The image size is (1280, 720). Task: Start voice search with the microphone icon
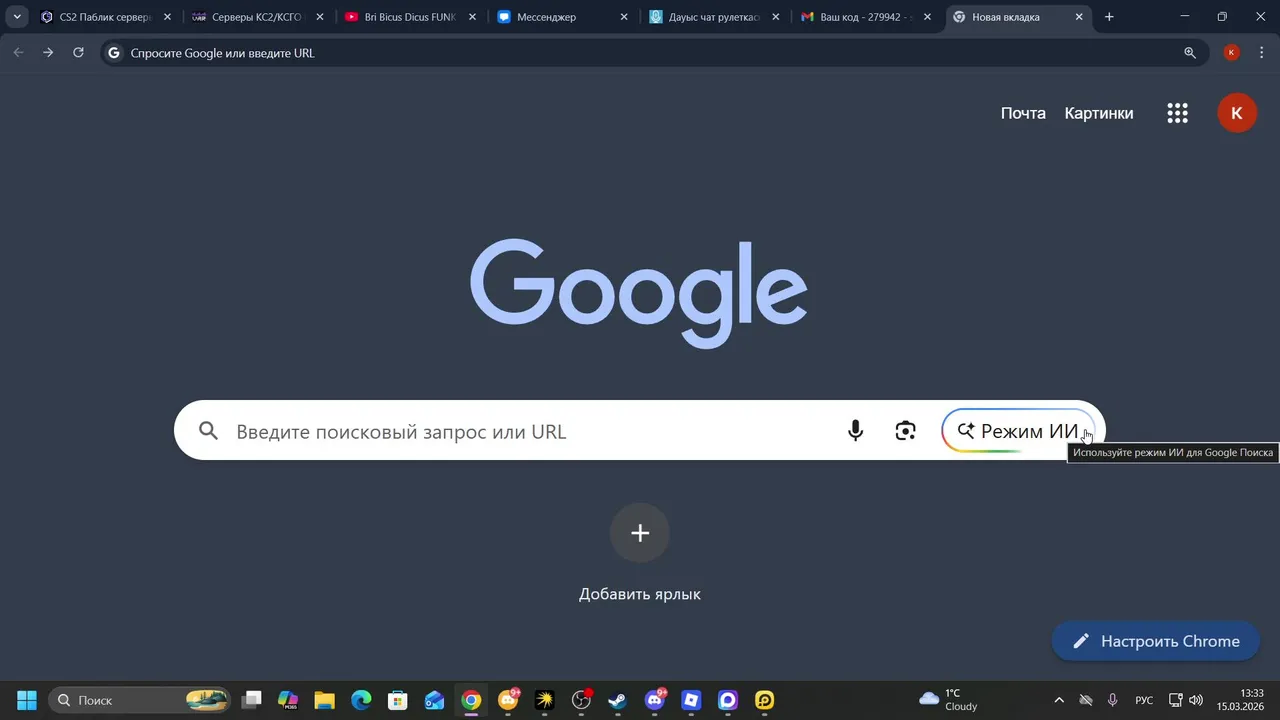click(x=855, y=431)
